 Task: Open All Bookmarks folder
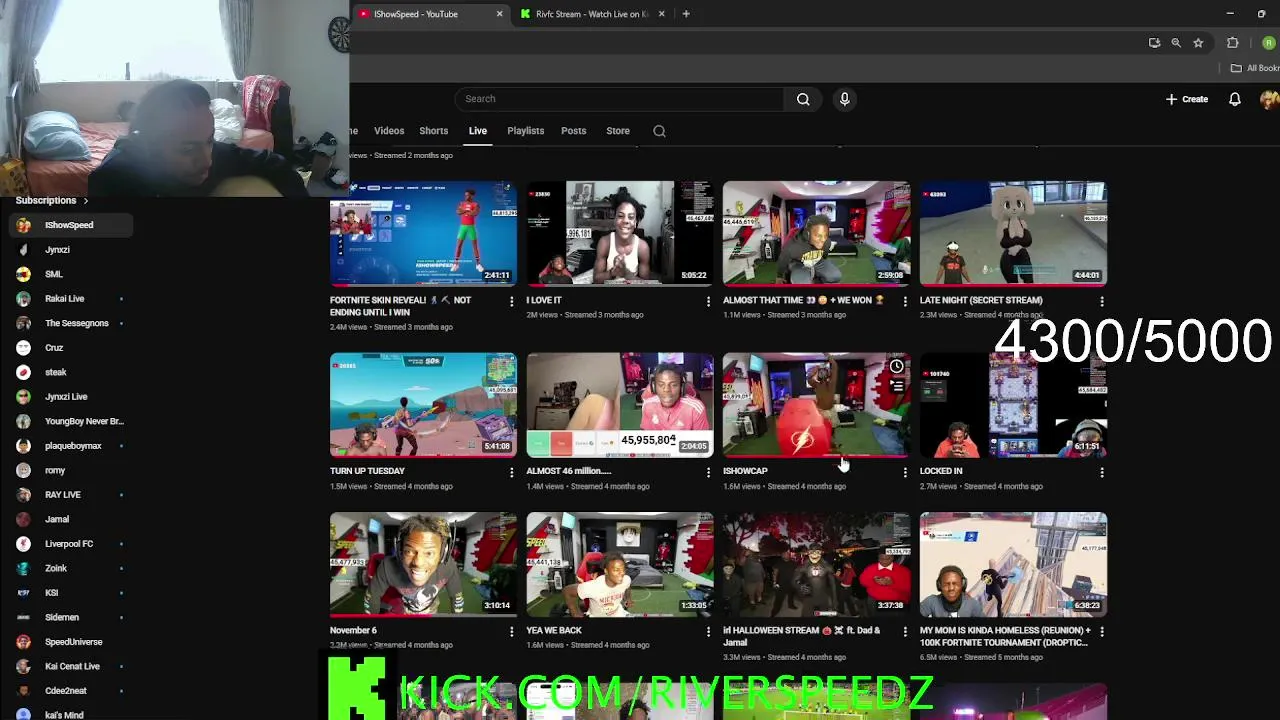[x=1255, y=68]
